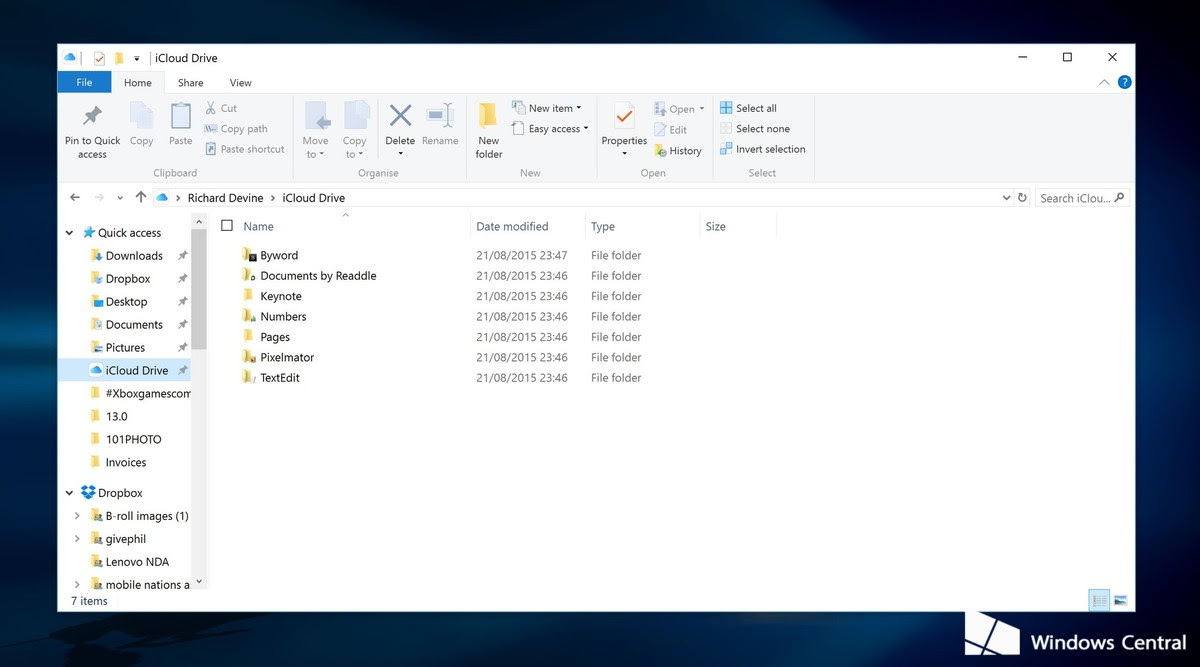This screenshot has height=667, width=1200.
Task: Toggle the select-all checkbox in header
Action: coord(227,226)
